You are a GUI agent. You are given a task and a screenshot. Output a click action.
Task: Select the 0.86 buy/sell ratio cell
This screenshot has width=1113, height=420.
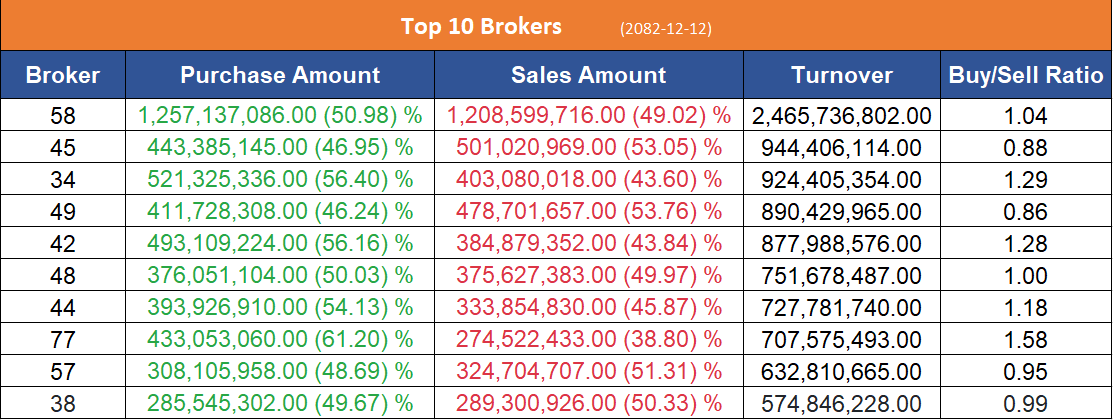click(x=1026, y=212)
